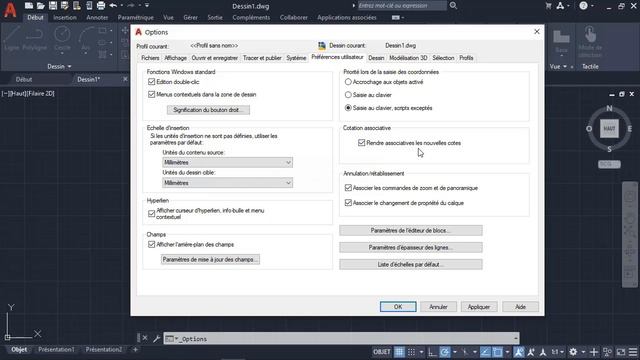The height and width of the screenshot is (360, 640).
Task: Open Unités du contenu source dropdown
Action: (227, 162)
